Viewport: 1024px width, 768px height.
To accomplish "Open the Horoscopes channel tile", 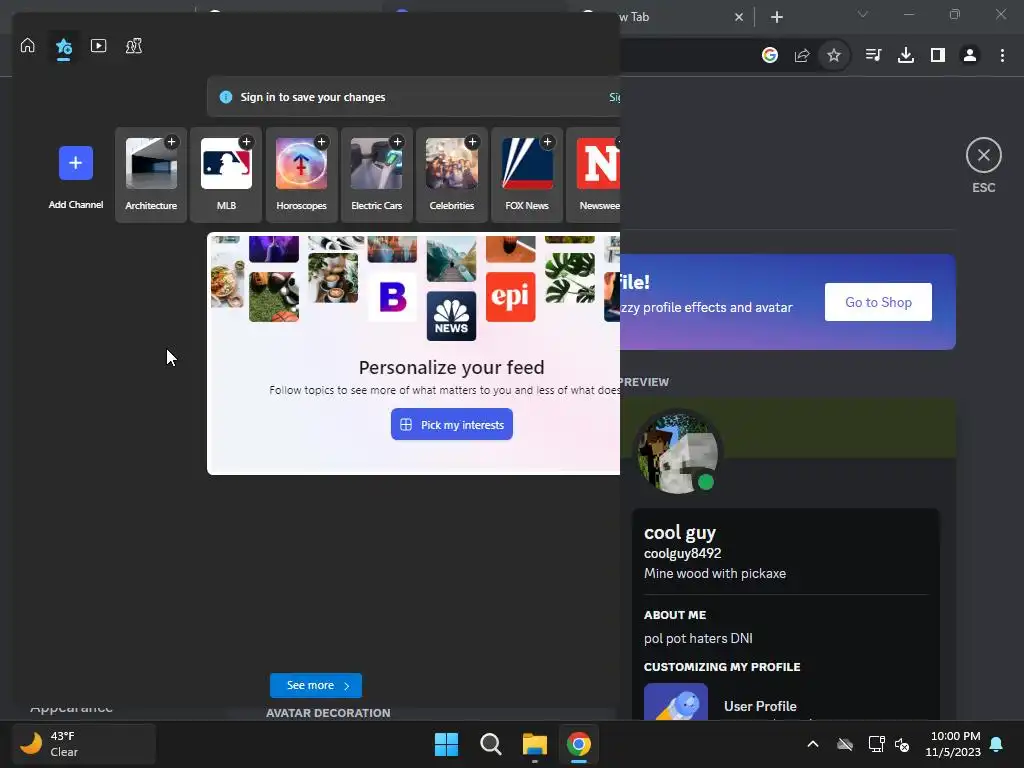I will click(x=301, y=175).
